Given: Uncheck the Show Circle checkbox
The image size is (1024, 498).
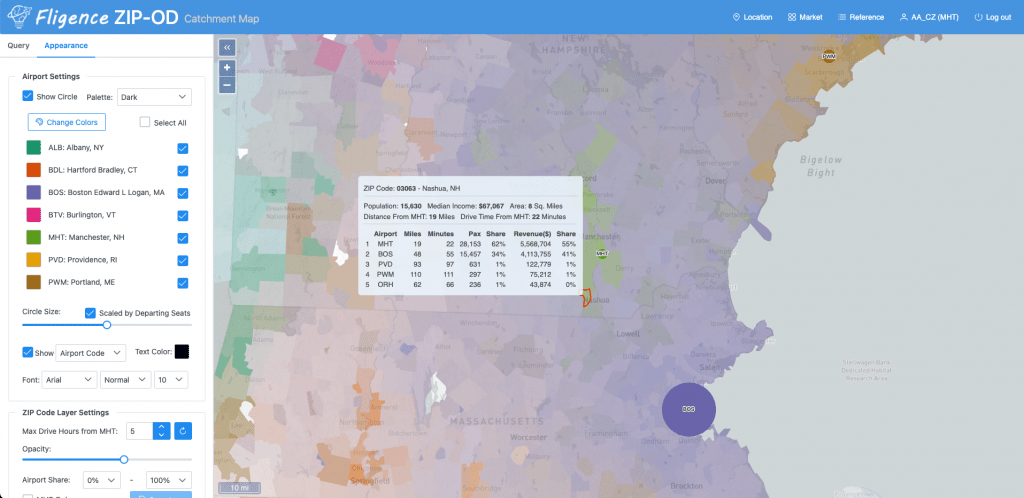Looking at the screenshot, I should pyautogui.click(x=27, y=96).
